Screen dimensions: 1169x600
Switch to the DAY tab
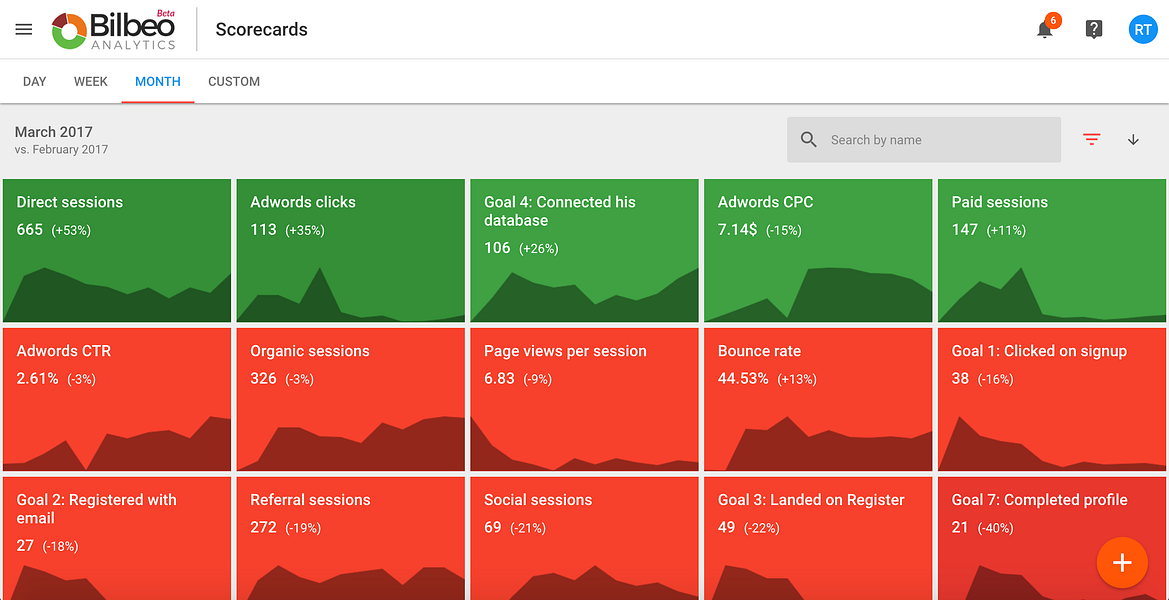pyautogui.click(x=34, y=82)
